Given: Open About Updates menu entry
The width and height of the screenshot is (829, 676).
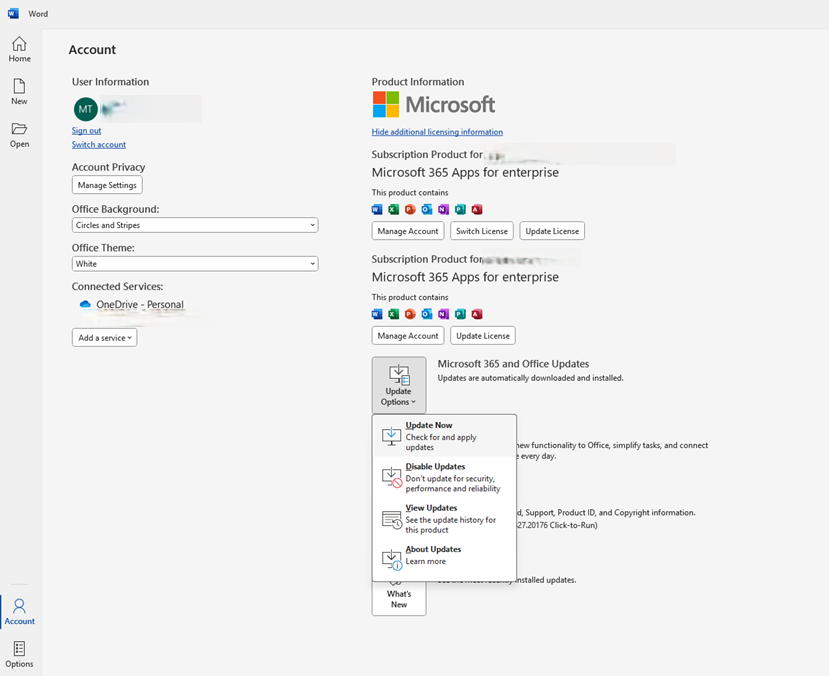Looking at the screenshot, I should pos(444,558).
